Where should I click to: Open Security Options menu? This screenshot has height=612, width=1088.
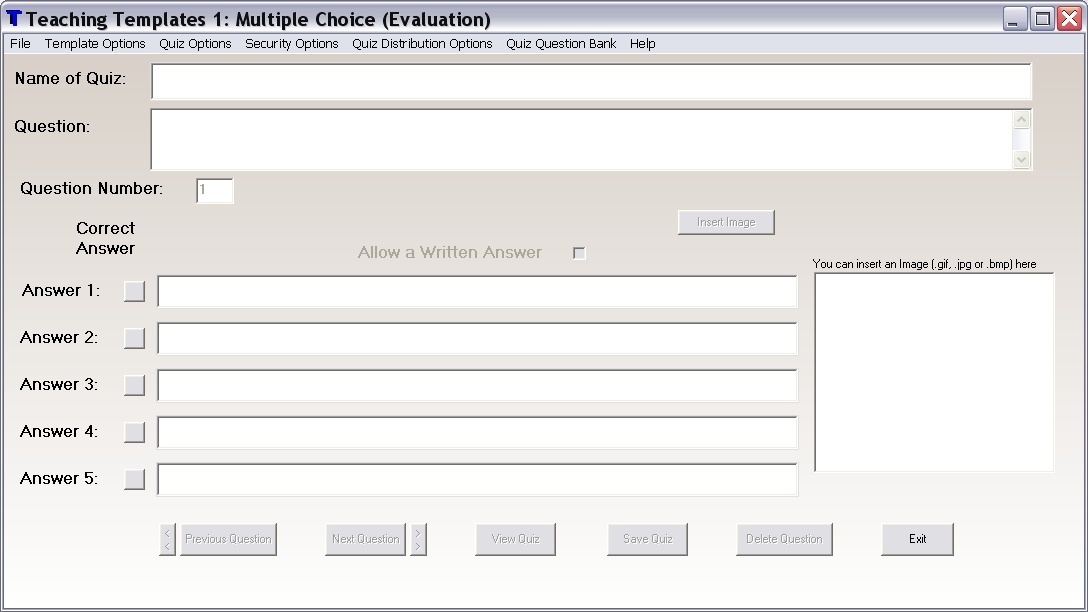(291, 44)
